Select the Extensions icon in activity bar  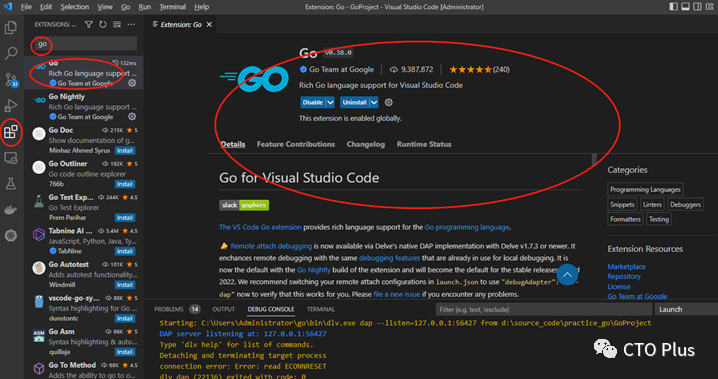coord(11,132)
